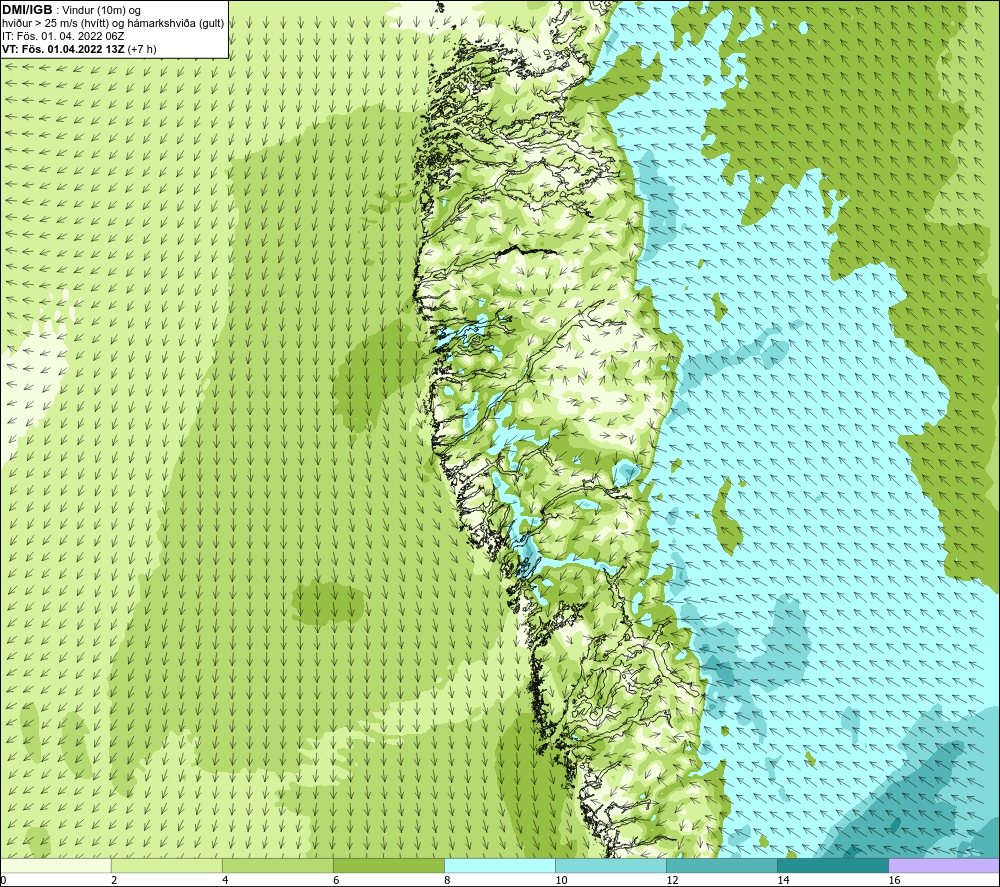Click the 'DMI/IGB' title text
1000x887 pixels.
coord(27,10)
